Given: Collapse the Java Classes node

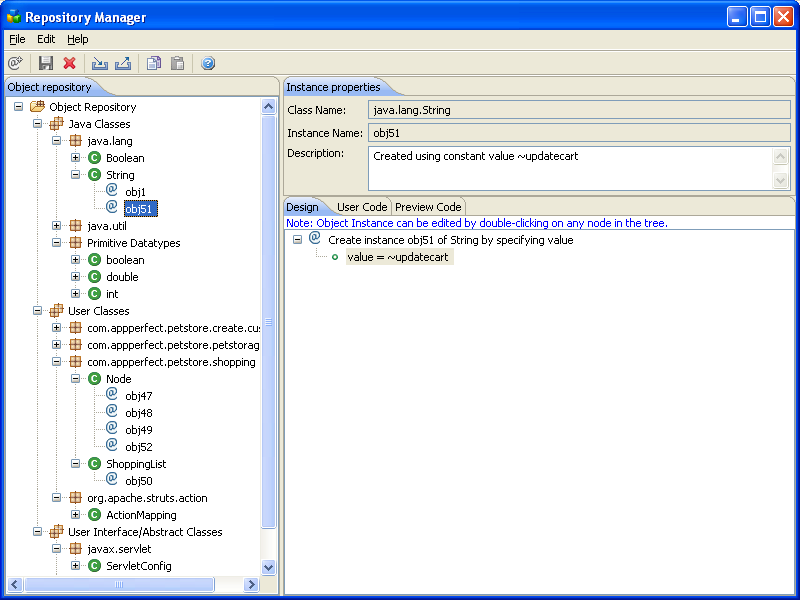Looking at the screenshot, I should 37,123.
